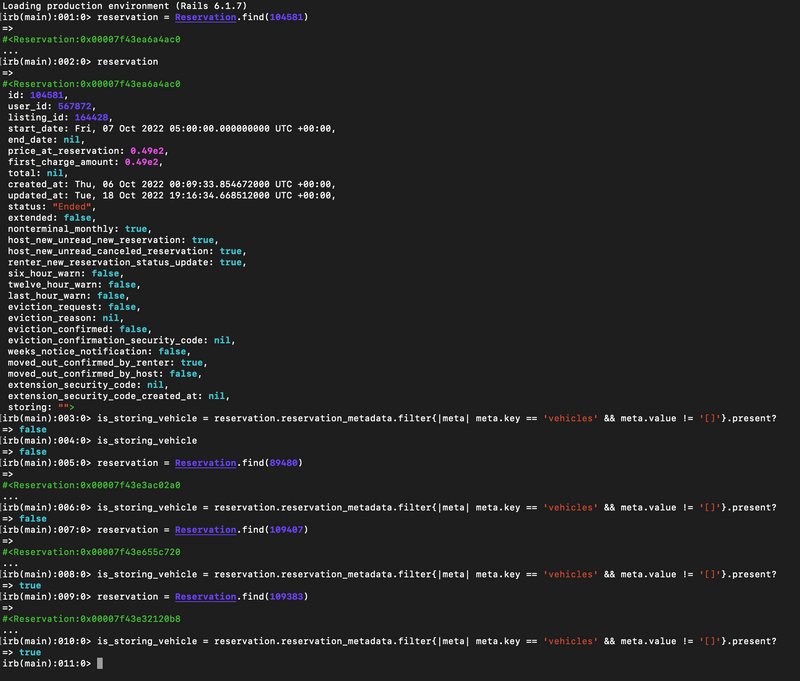The width and height of the screenshot is (800, 681).
Task: Click the word reservation at prompt 002
Action: pyautogui.click(x=128, y=62)
